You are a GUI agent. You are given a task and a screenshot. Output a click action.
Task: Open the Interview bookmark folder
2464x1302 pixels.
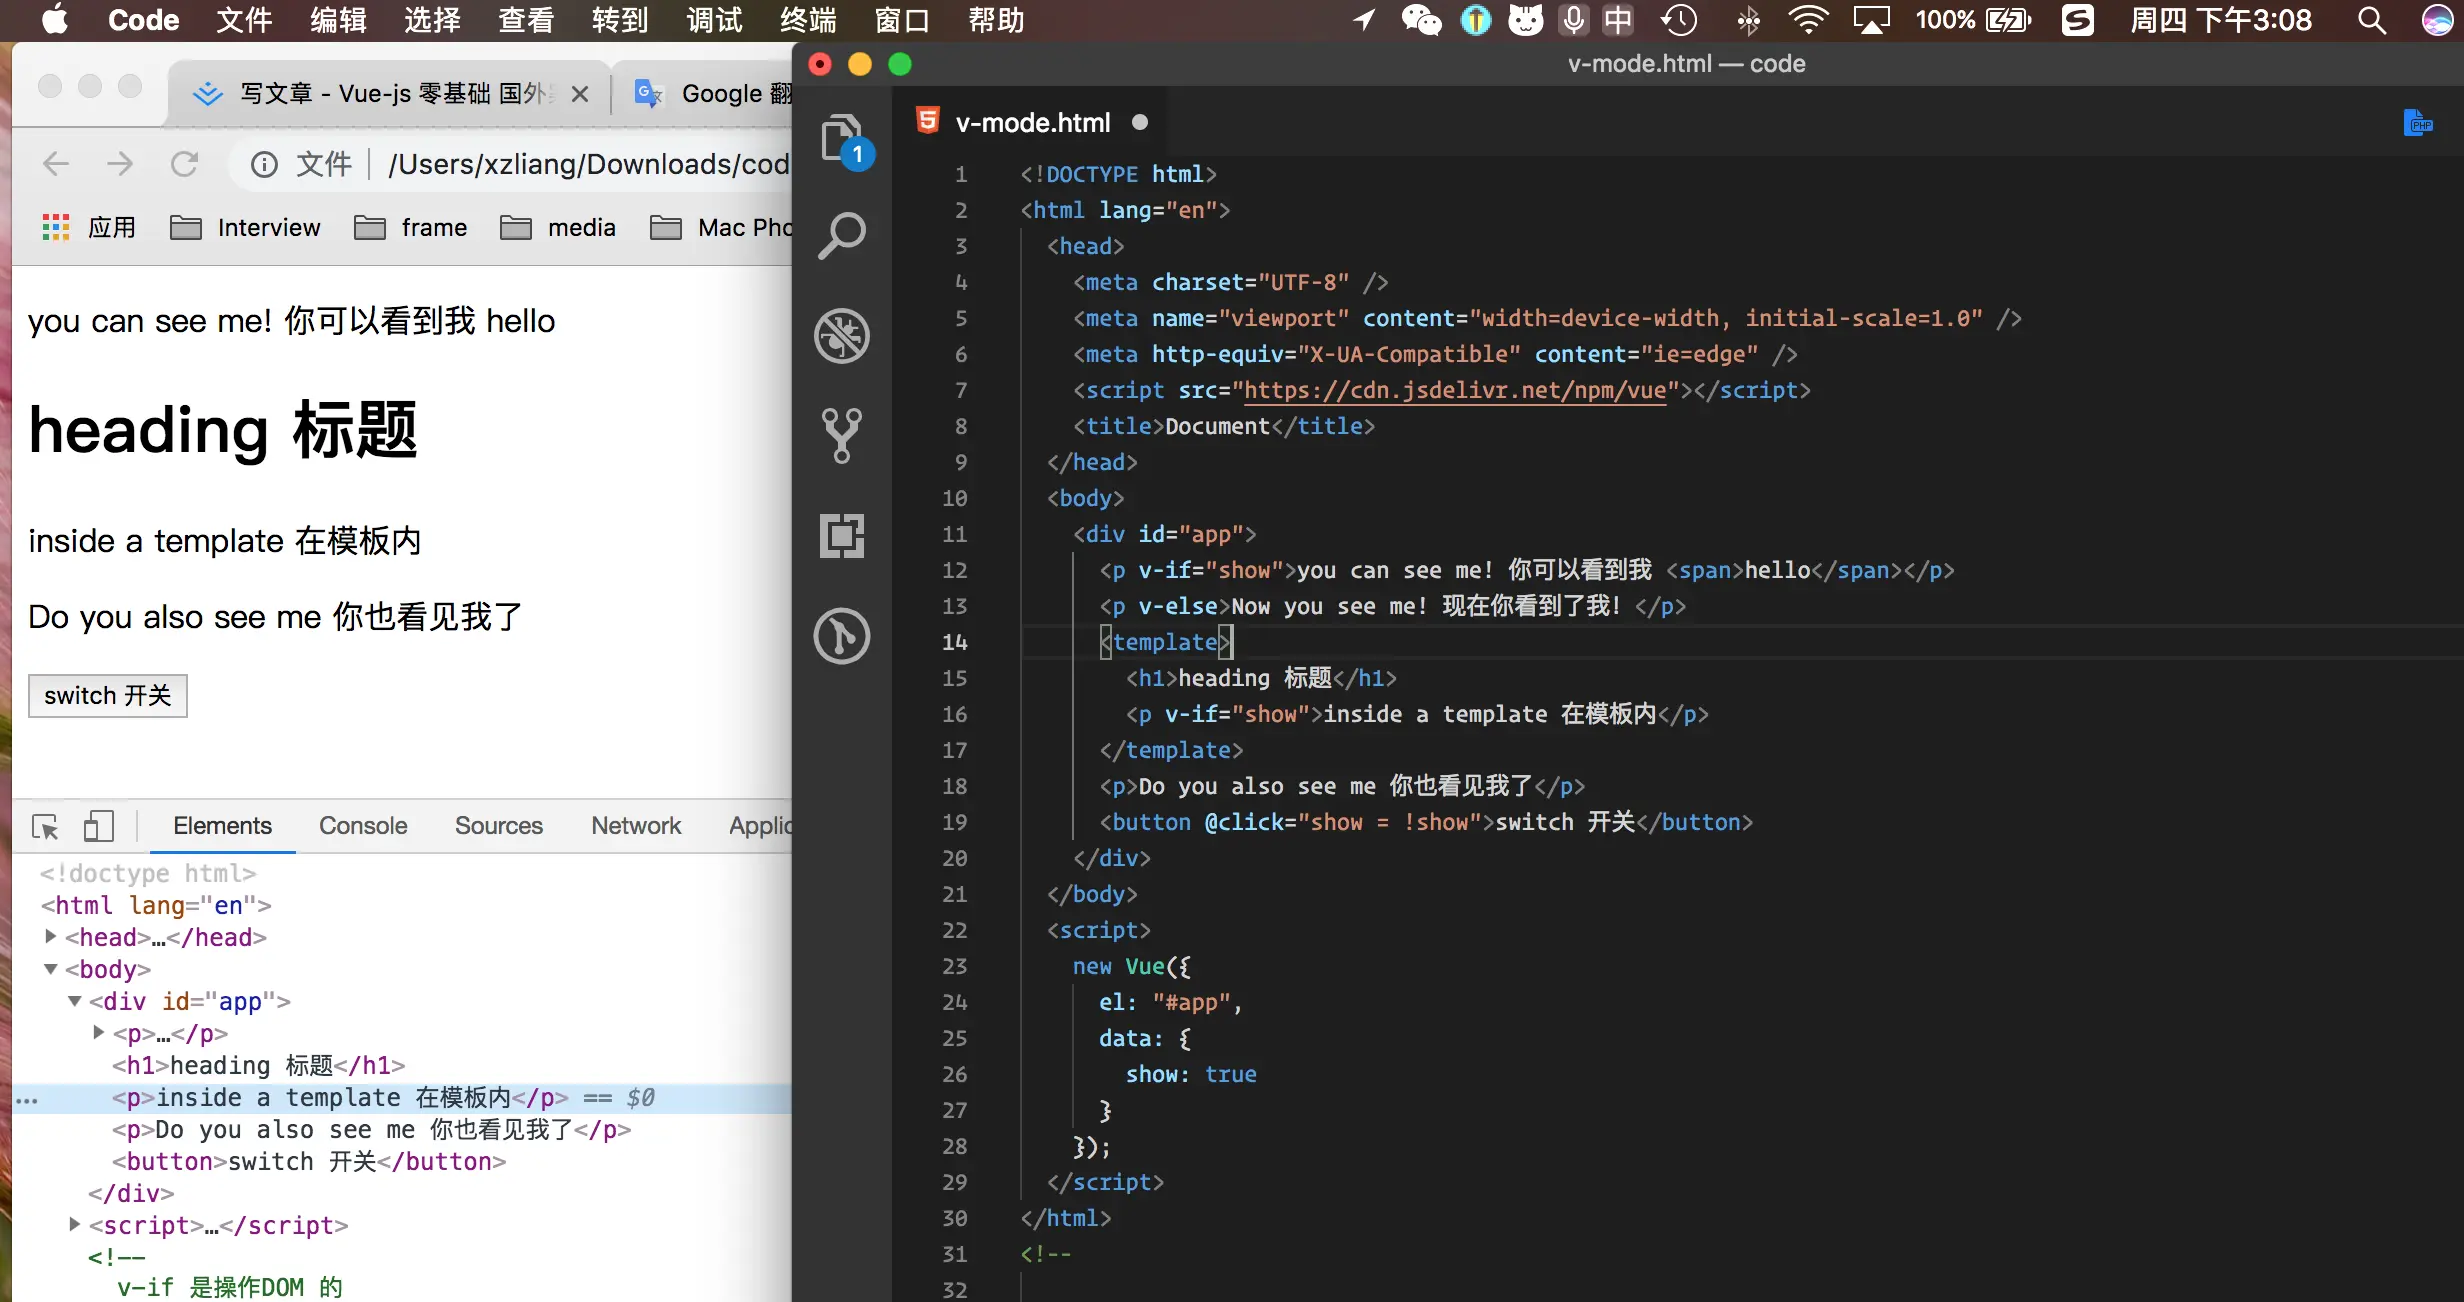coord(245,228)
